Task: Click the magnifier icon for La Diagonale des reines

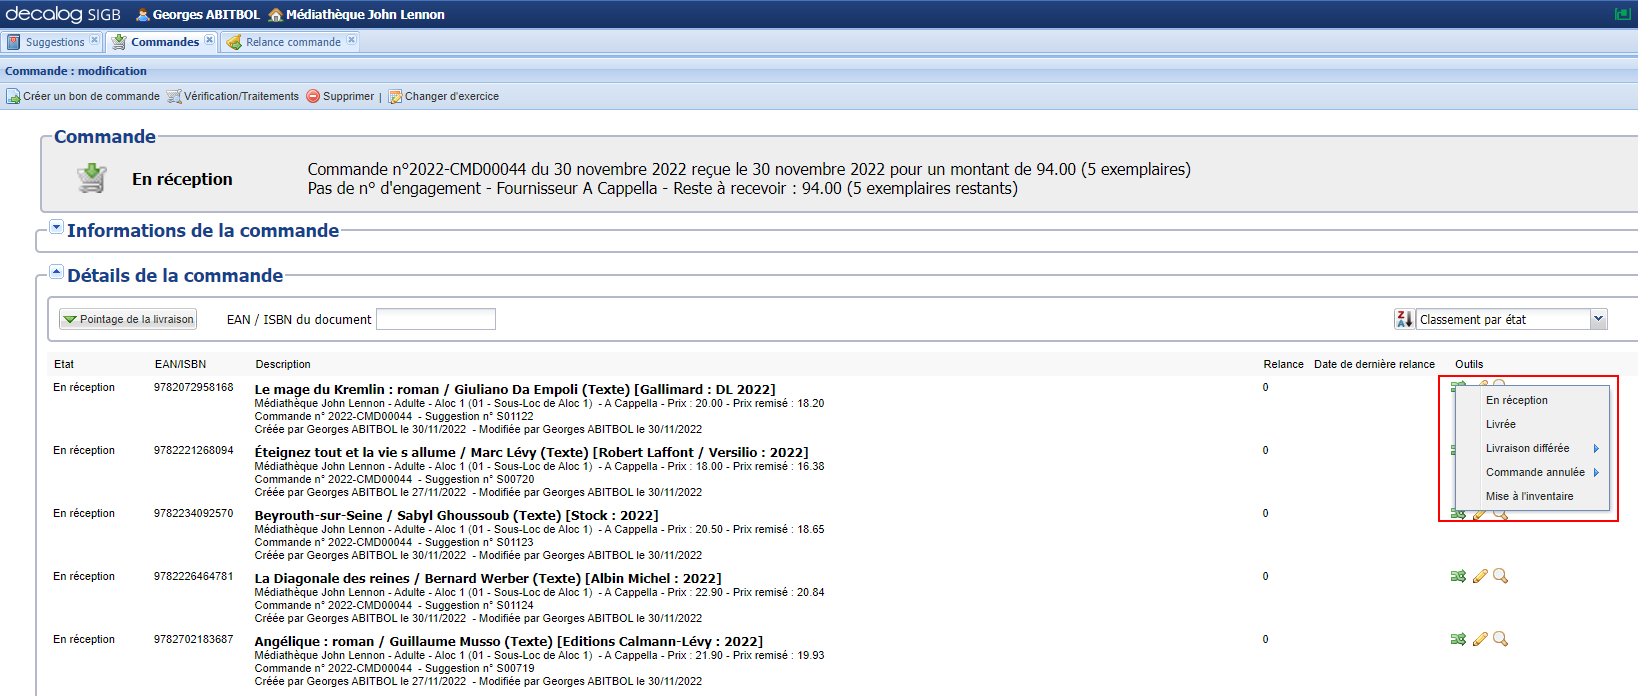Action: pos(1500,576)
